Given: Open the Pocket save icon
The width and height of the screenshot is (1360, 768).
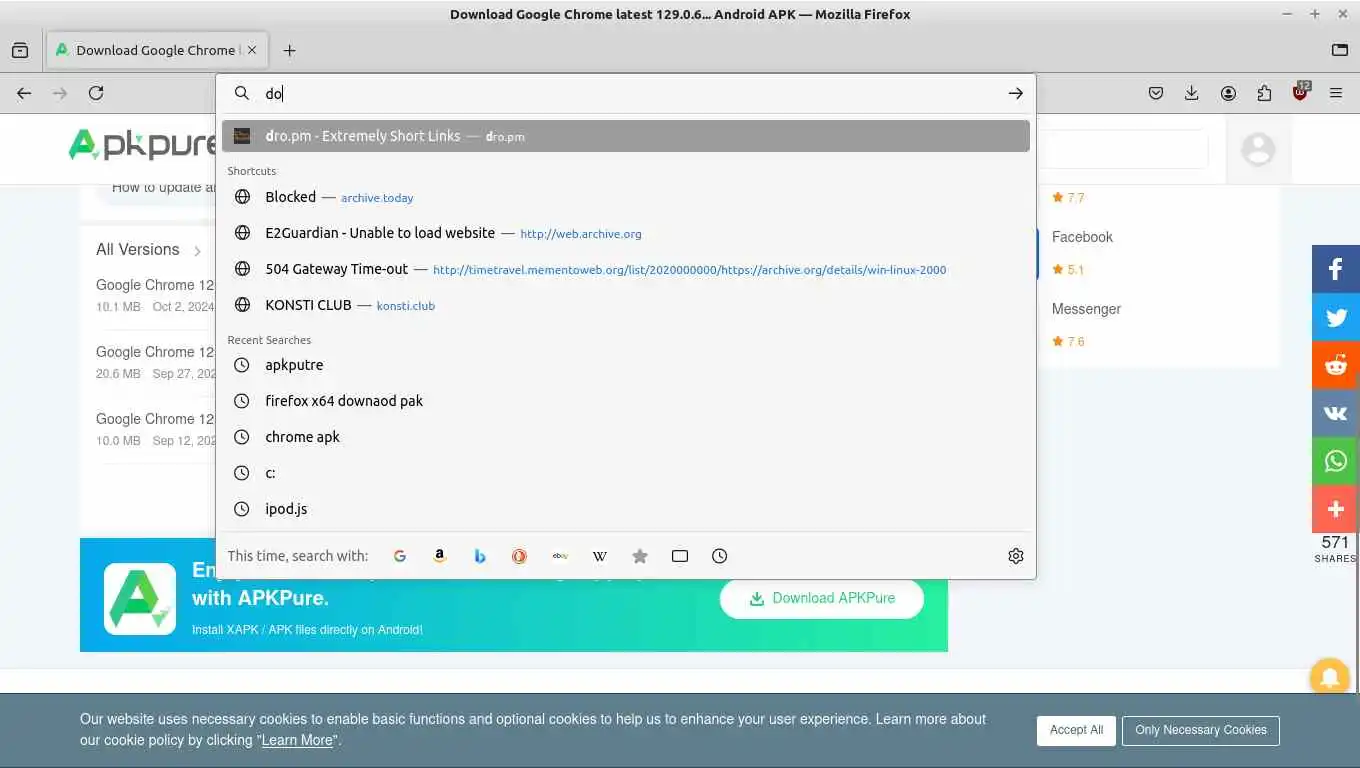Looking at the screenshot, I should tap(1156, 93).
